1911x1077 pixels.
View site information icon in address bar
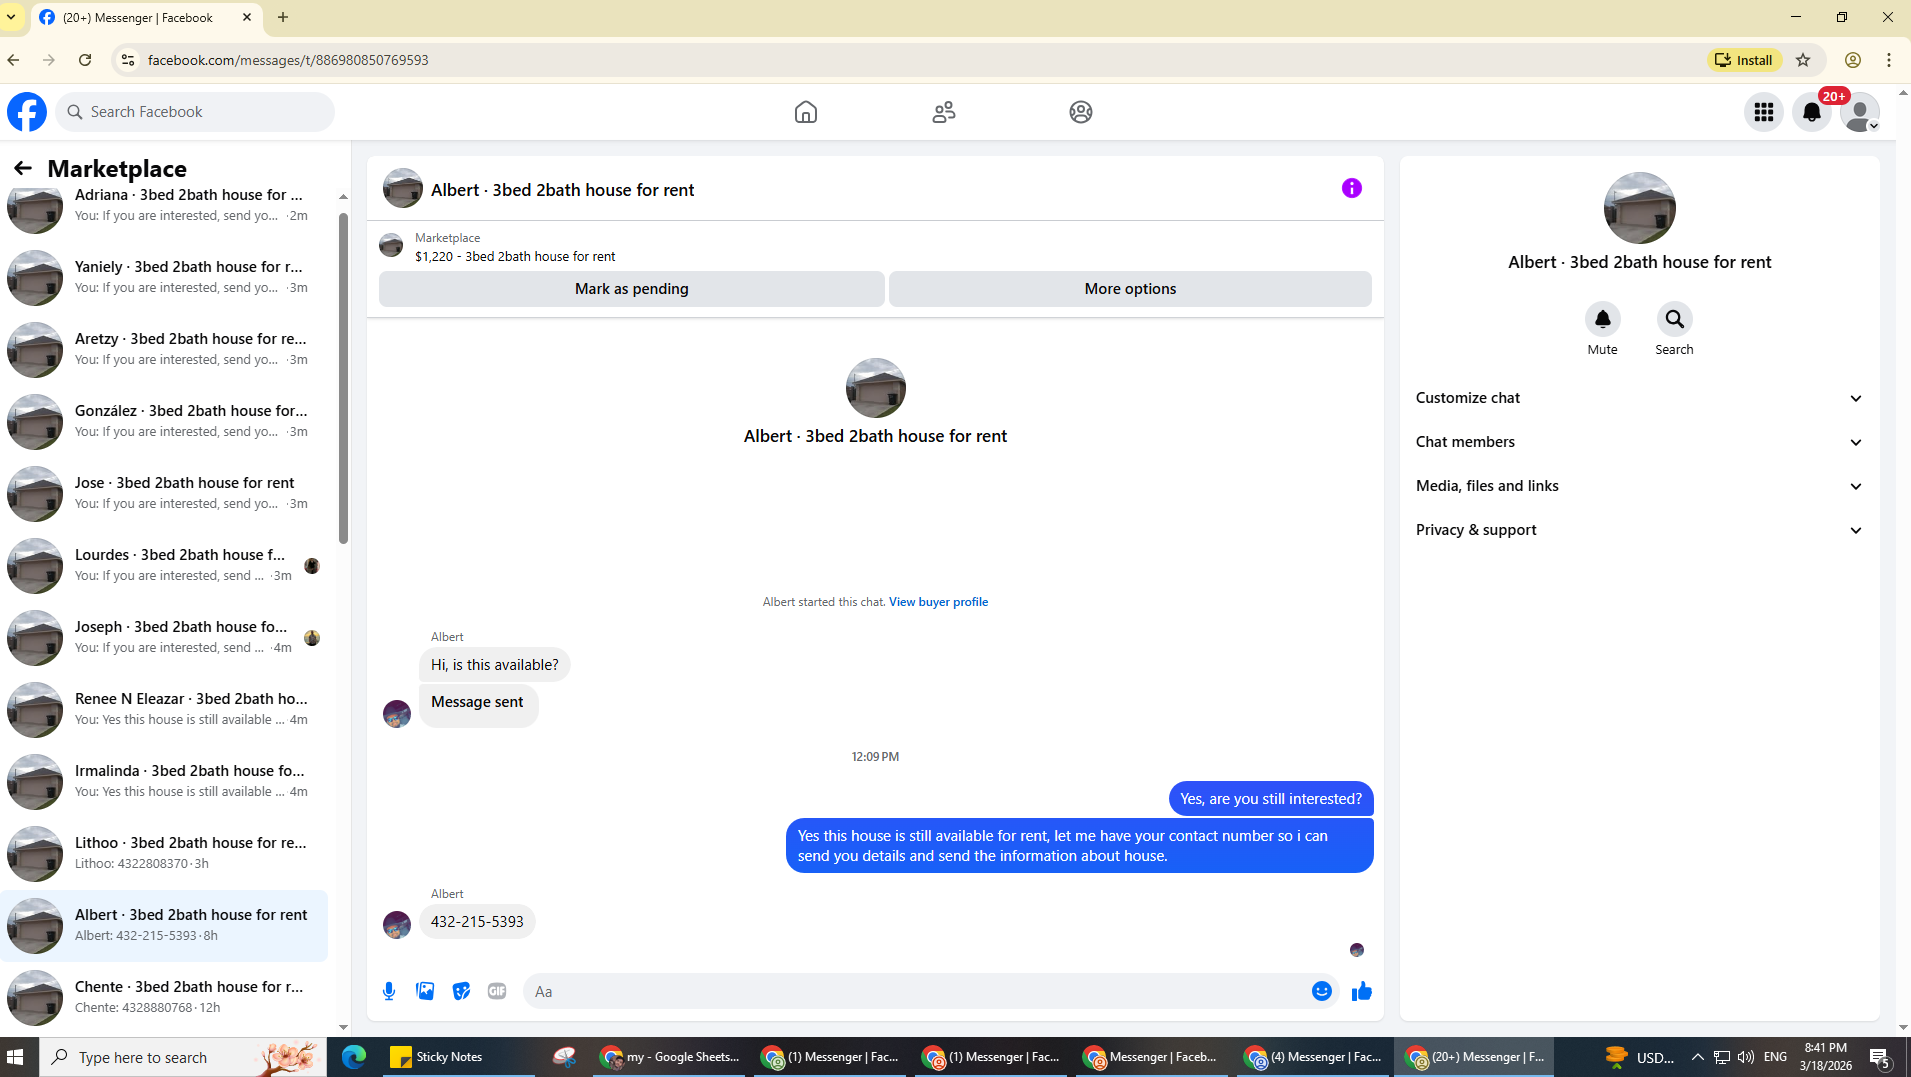pos(128,60)
